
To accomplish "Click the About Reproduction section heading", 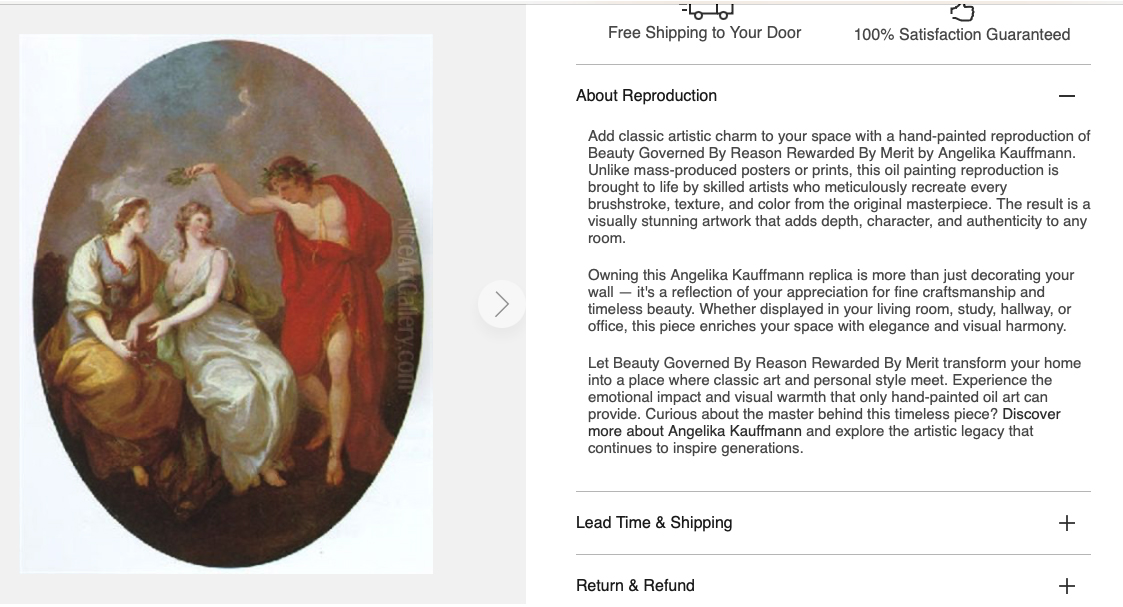I will 646,96.
